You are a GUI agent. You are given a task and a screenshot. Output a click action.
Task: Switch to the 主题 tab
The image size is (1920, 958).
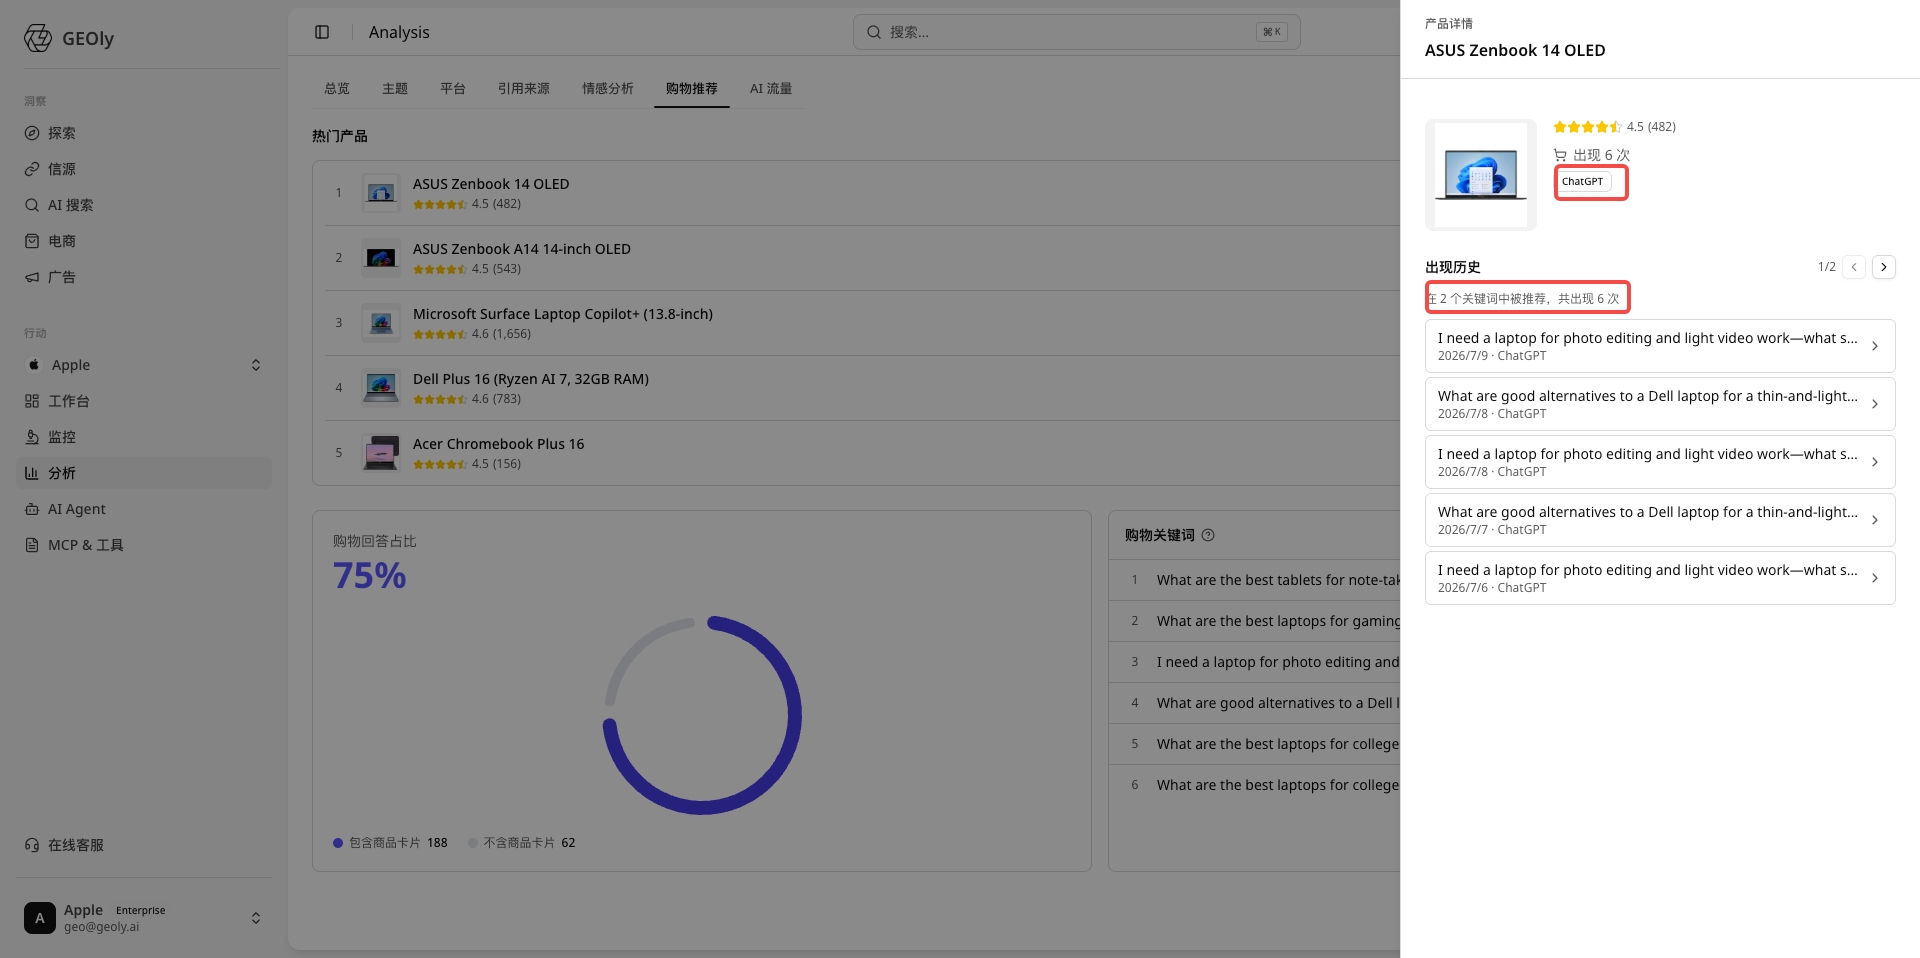point(395,89)
